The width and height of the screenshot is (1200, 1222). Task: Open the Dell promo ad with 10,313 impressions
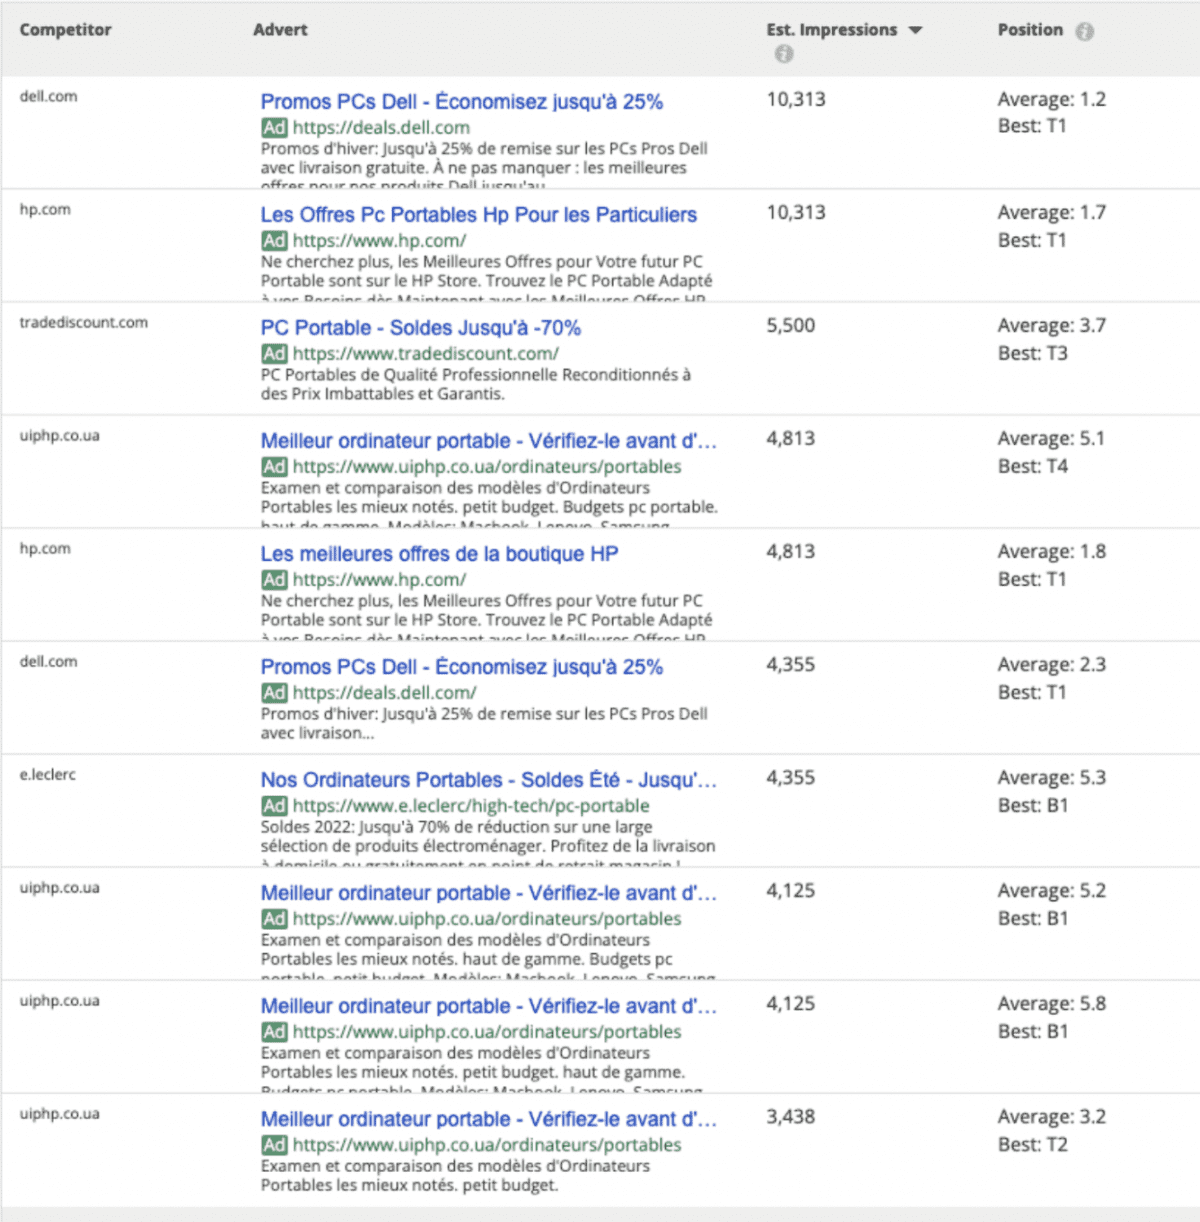(462, 102)
